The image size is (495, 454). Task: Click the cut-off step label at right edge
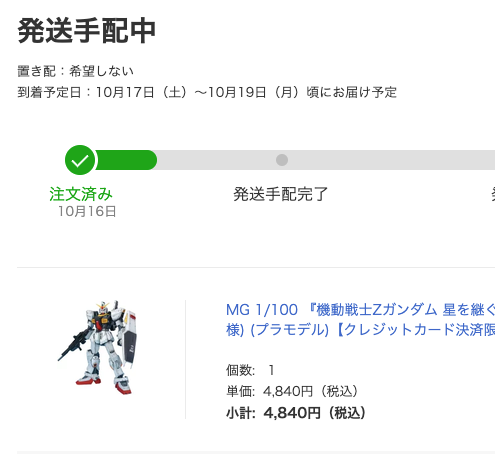coord(493,194)
